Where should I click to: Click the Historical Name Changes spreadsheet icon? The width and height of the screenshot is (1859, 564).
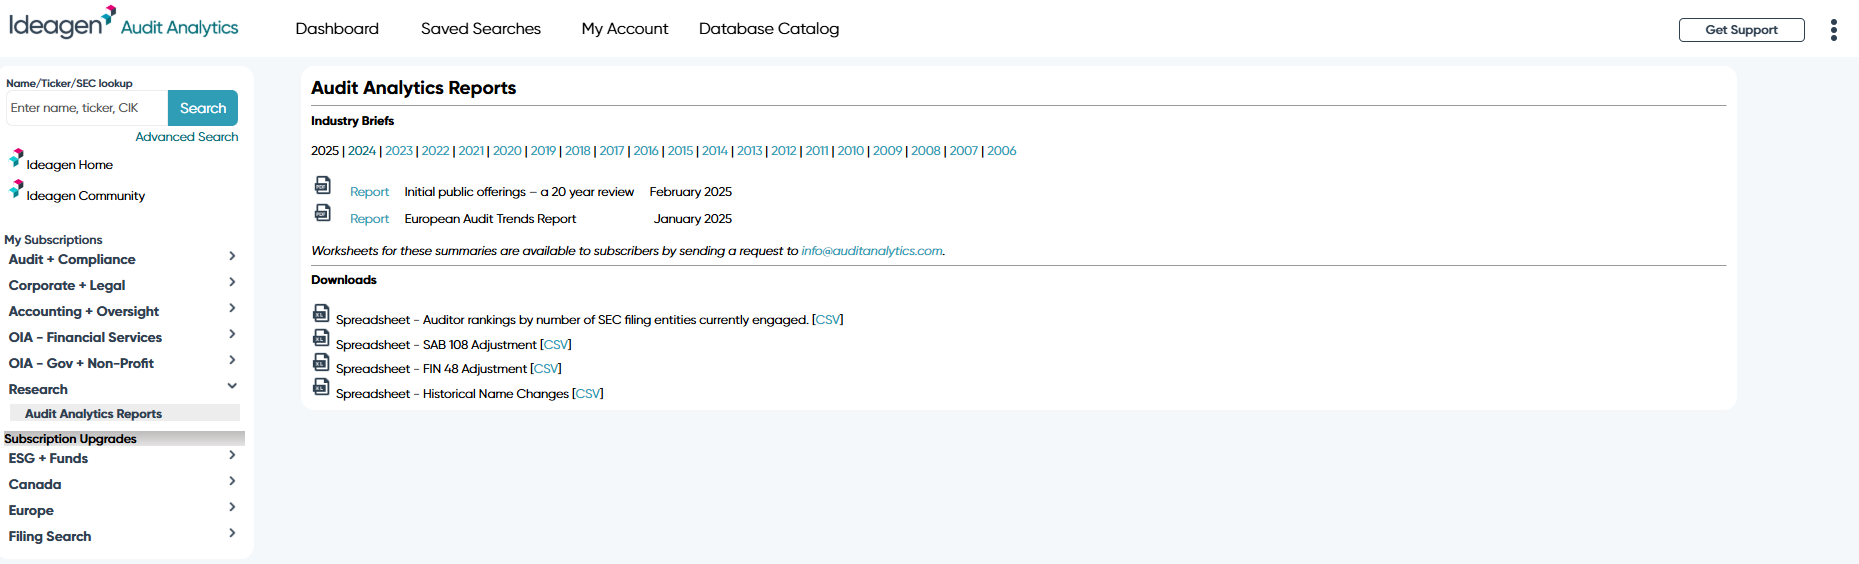(x=321, y=387)
